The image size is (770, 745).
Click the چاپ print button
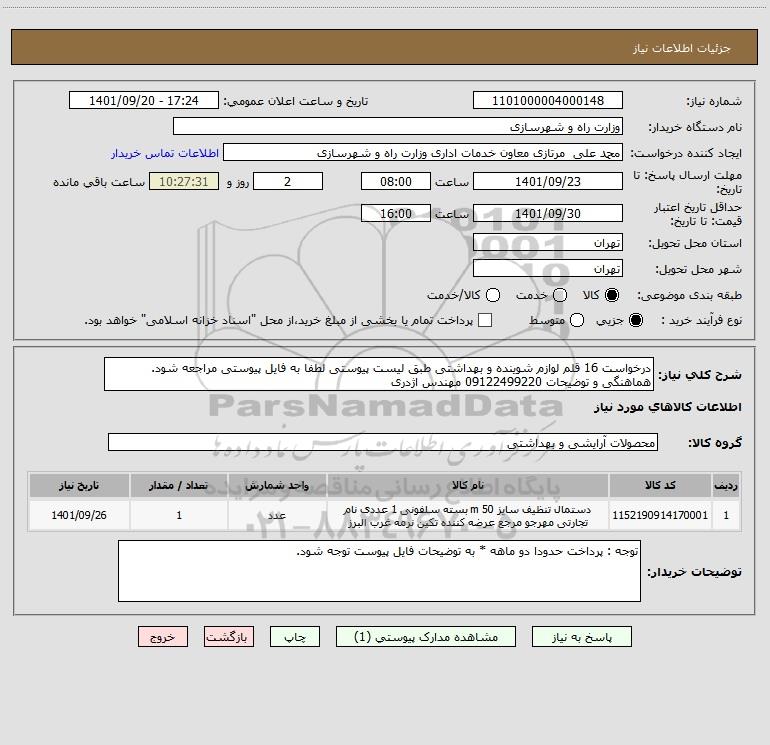[x=295, y=637]
